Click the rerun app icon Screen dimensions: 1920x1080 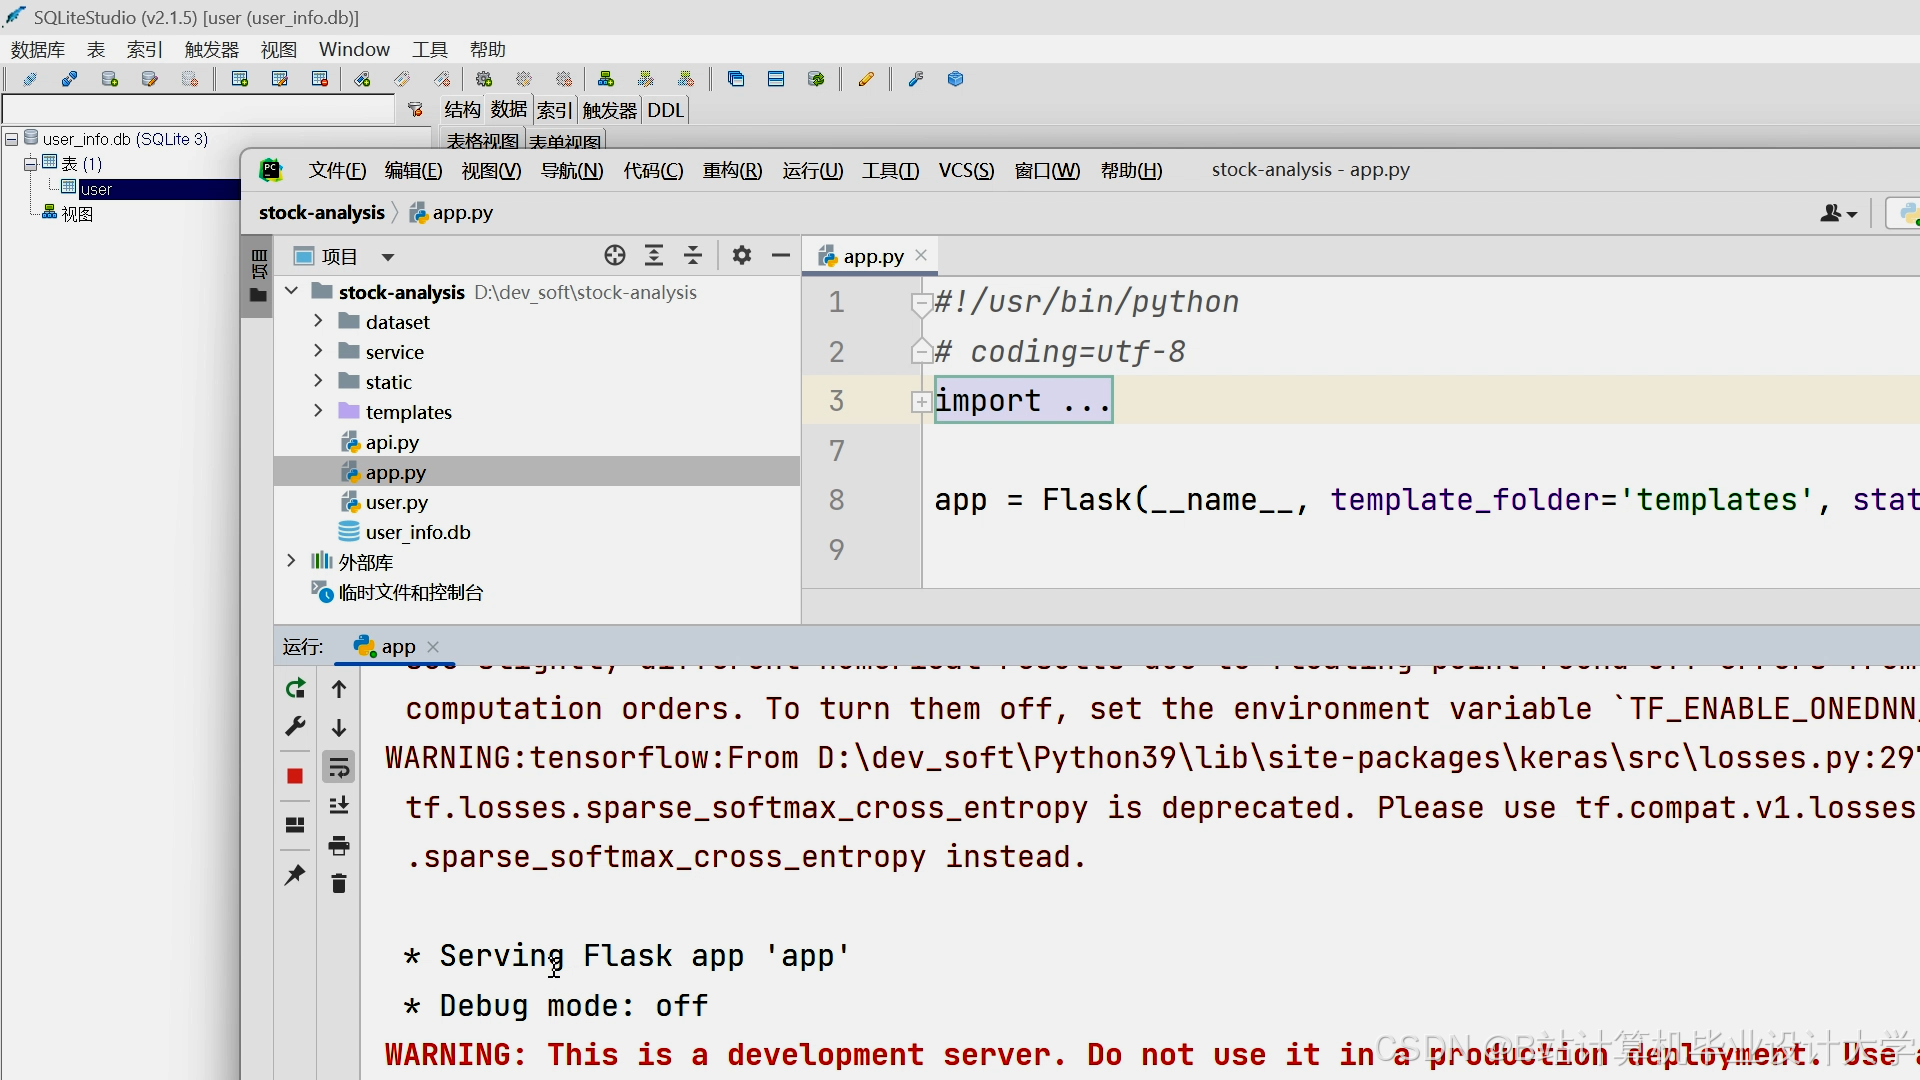[295, 689]
